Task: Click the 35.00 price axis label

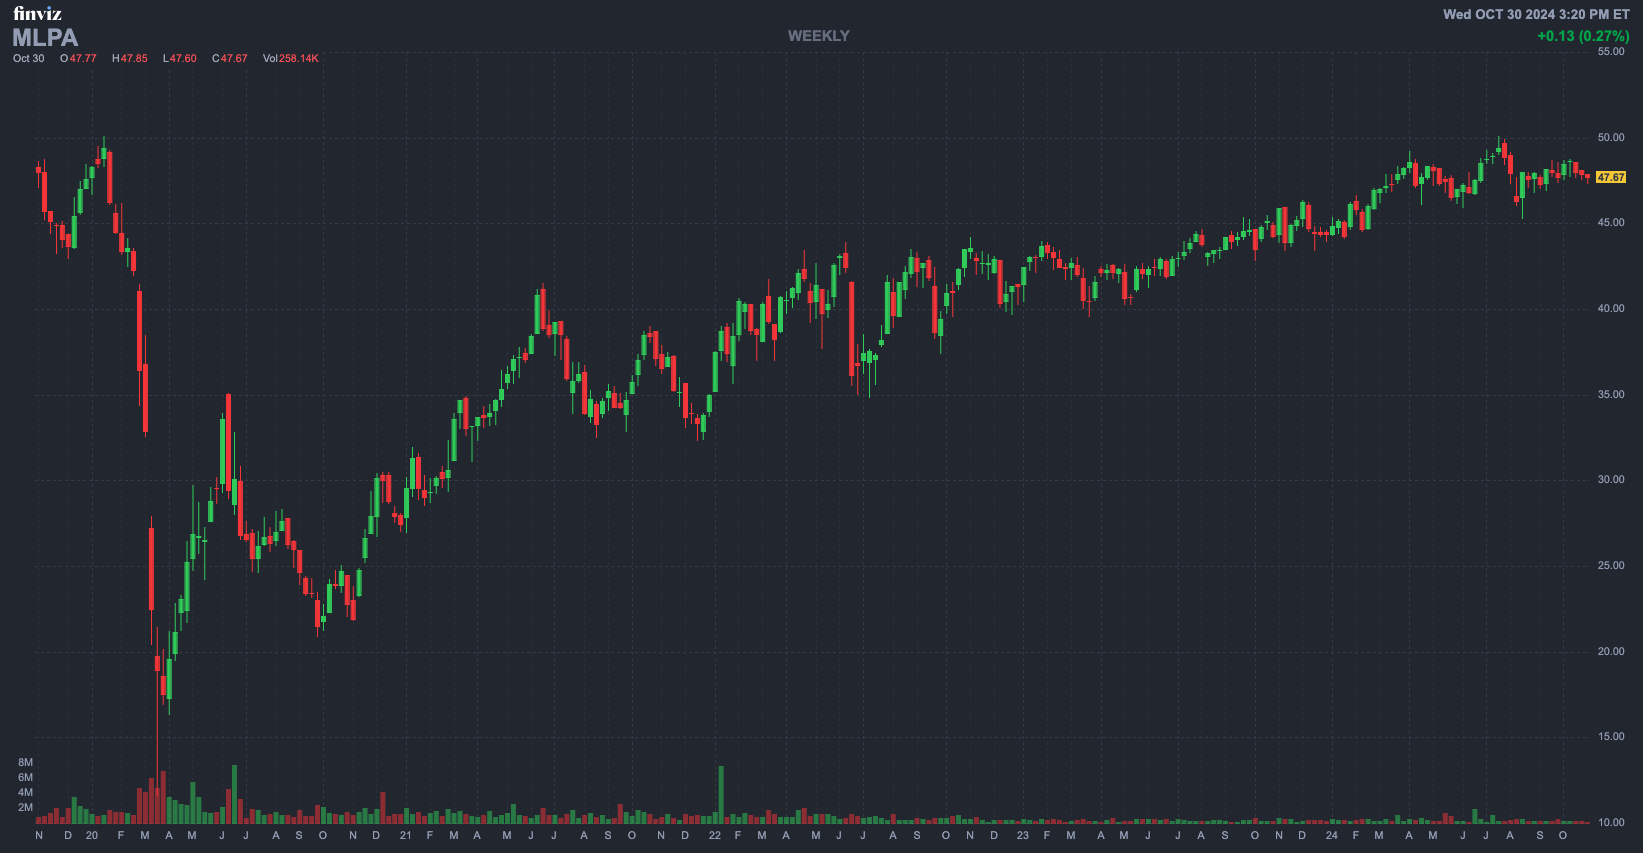Action: (1611, 395)
